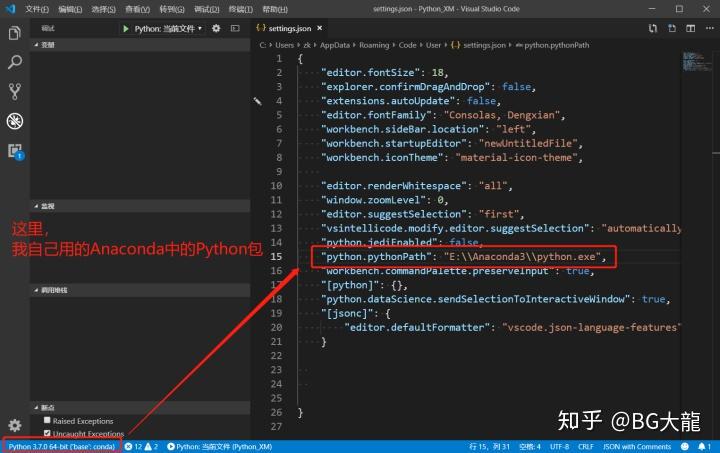The width and height of the screenshot is (720, 453).
Task: Open the Help menu
Action: [275, 9]
